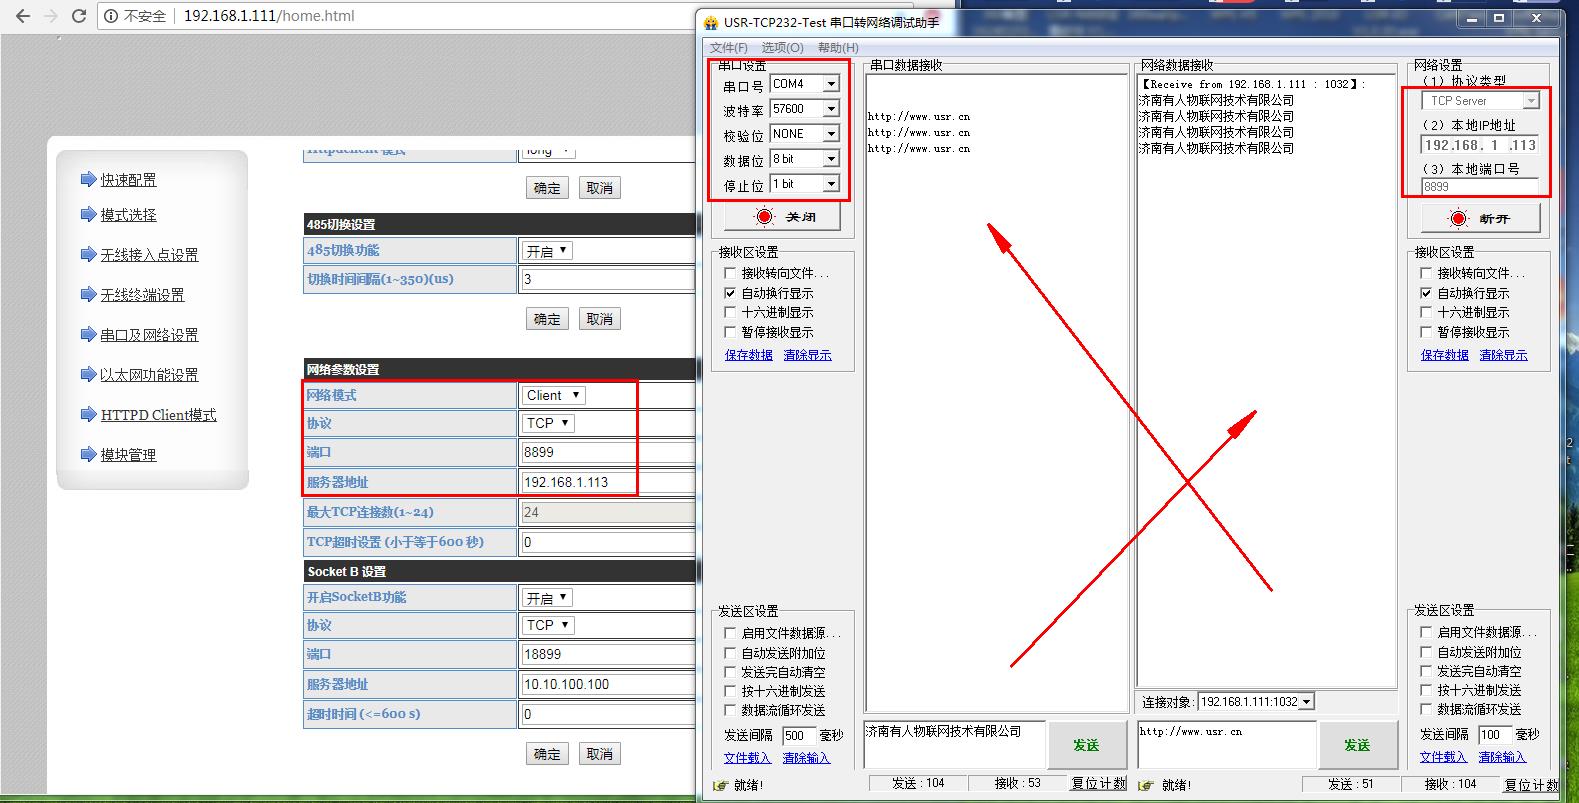This screenshot has height=803, width=1579.
Task: Reload the page with the refresh icon
Action: (x=78, y=16)
